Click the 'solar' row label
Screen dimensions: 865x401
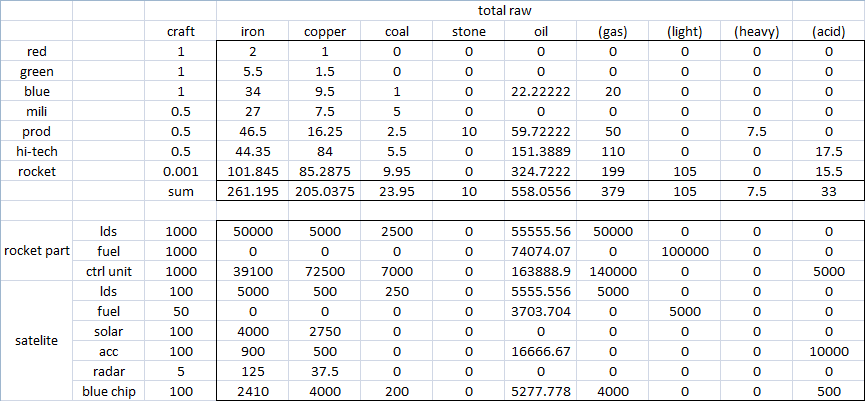(109, 330)
